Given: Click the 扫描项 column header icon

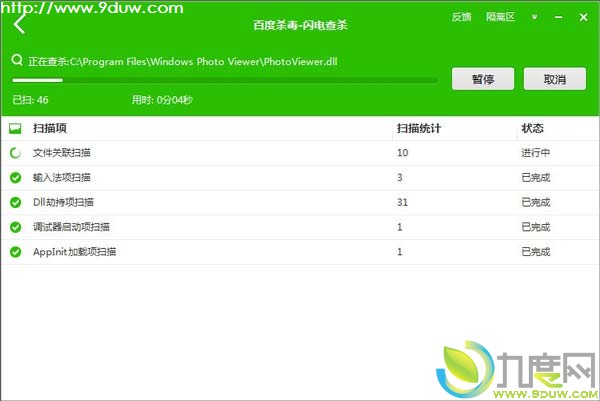Looking at the screenshot, I should point(15,129).
